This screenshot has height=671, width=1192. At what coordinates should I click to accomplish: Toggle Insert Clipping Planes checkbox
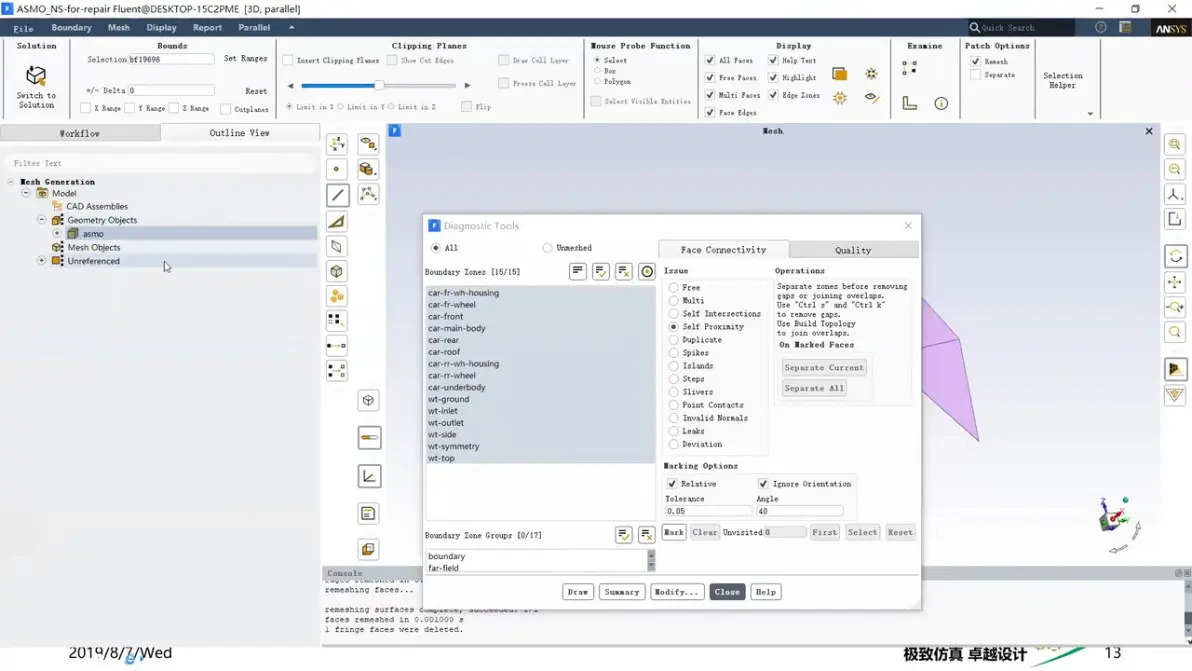[x=288, y=60]
